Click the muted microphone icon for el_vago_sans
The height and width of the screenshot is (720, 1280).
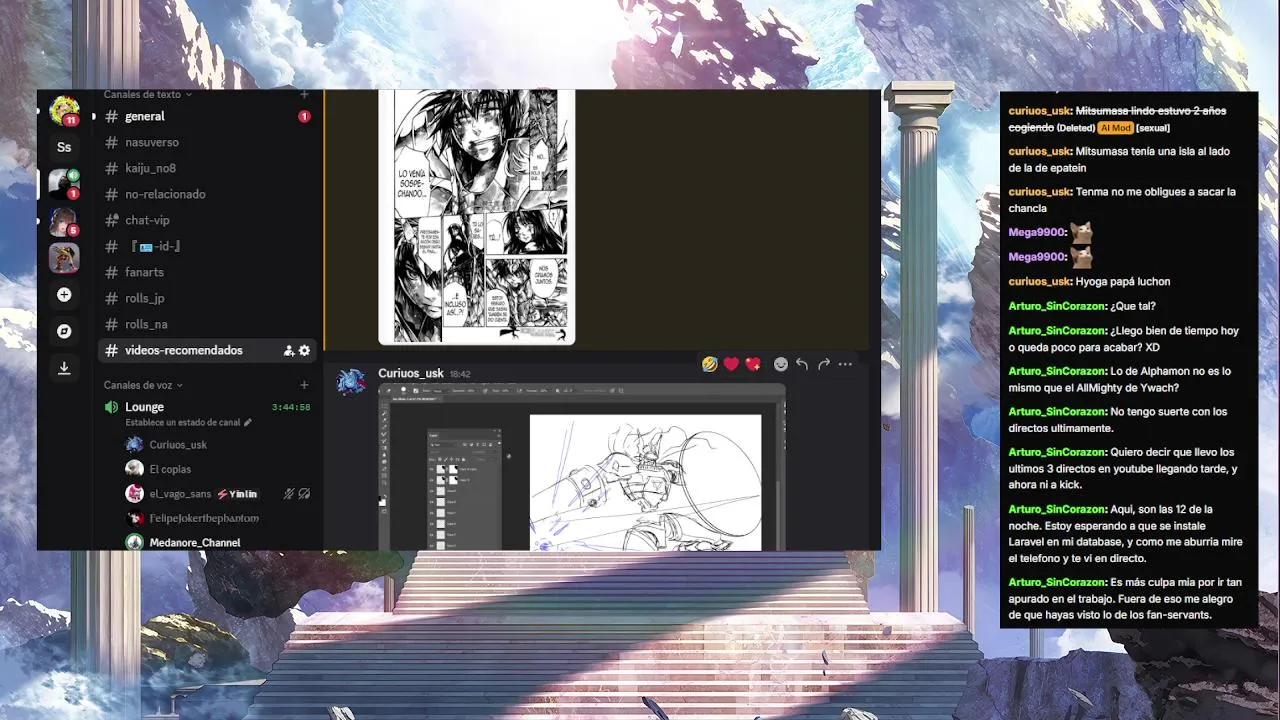(x=289, y=494)
